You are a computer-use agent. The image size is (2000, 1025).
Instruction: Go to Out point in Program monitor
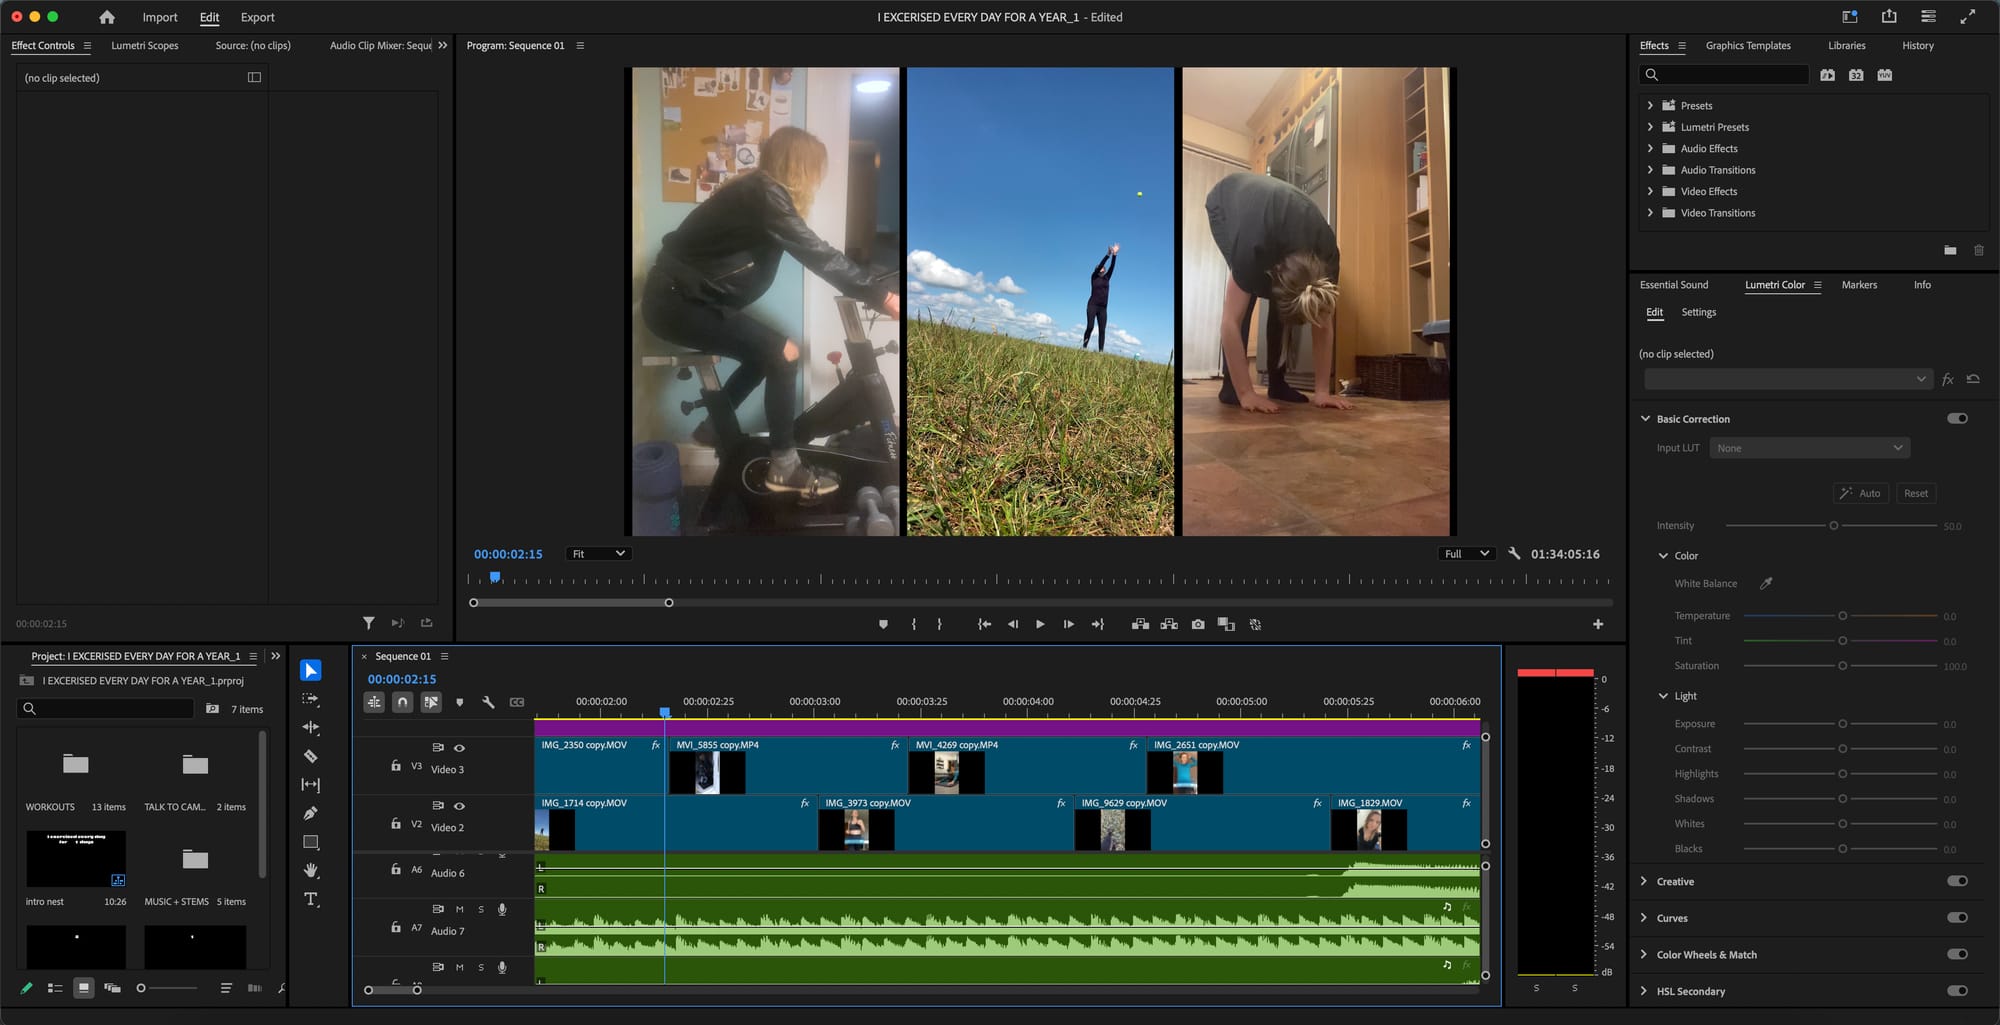[x=1097, y=624]
